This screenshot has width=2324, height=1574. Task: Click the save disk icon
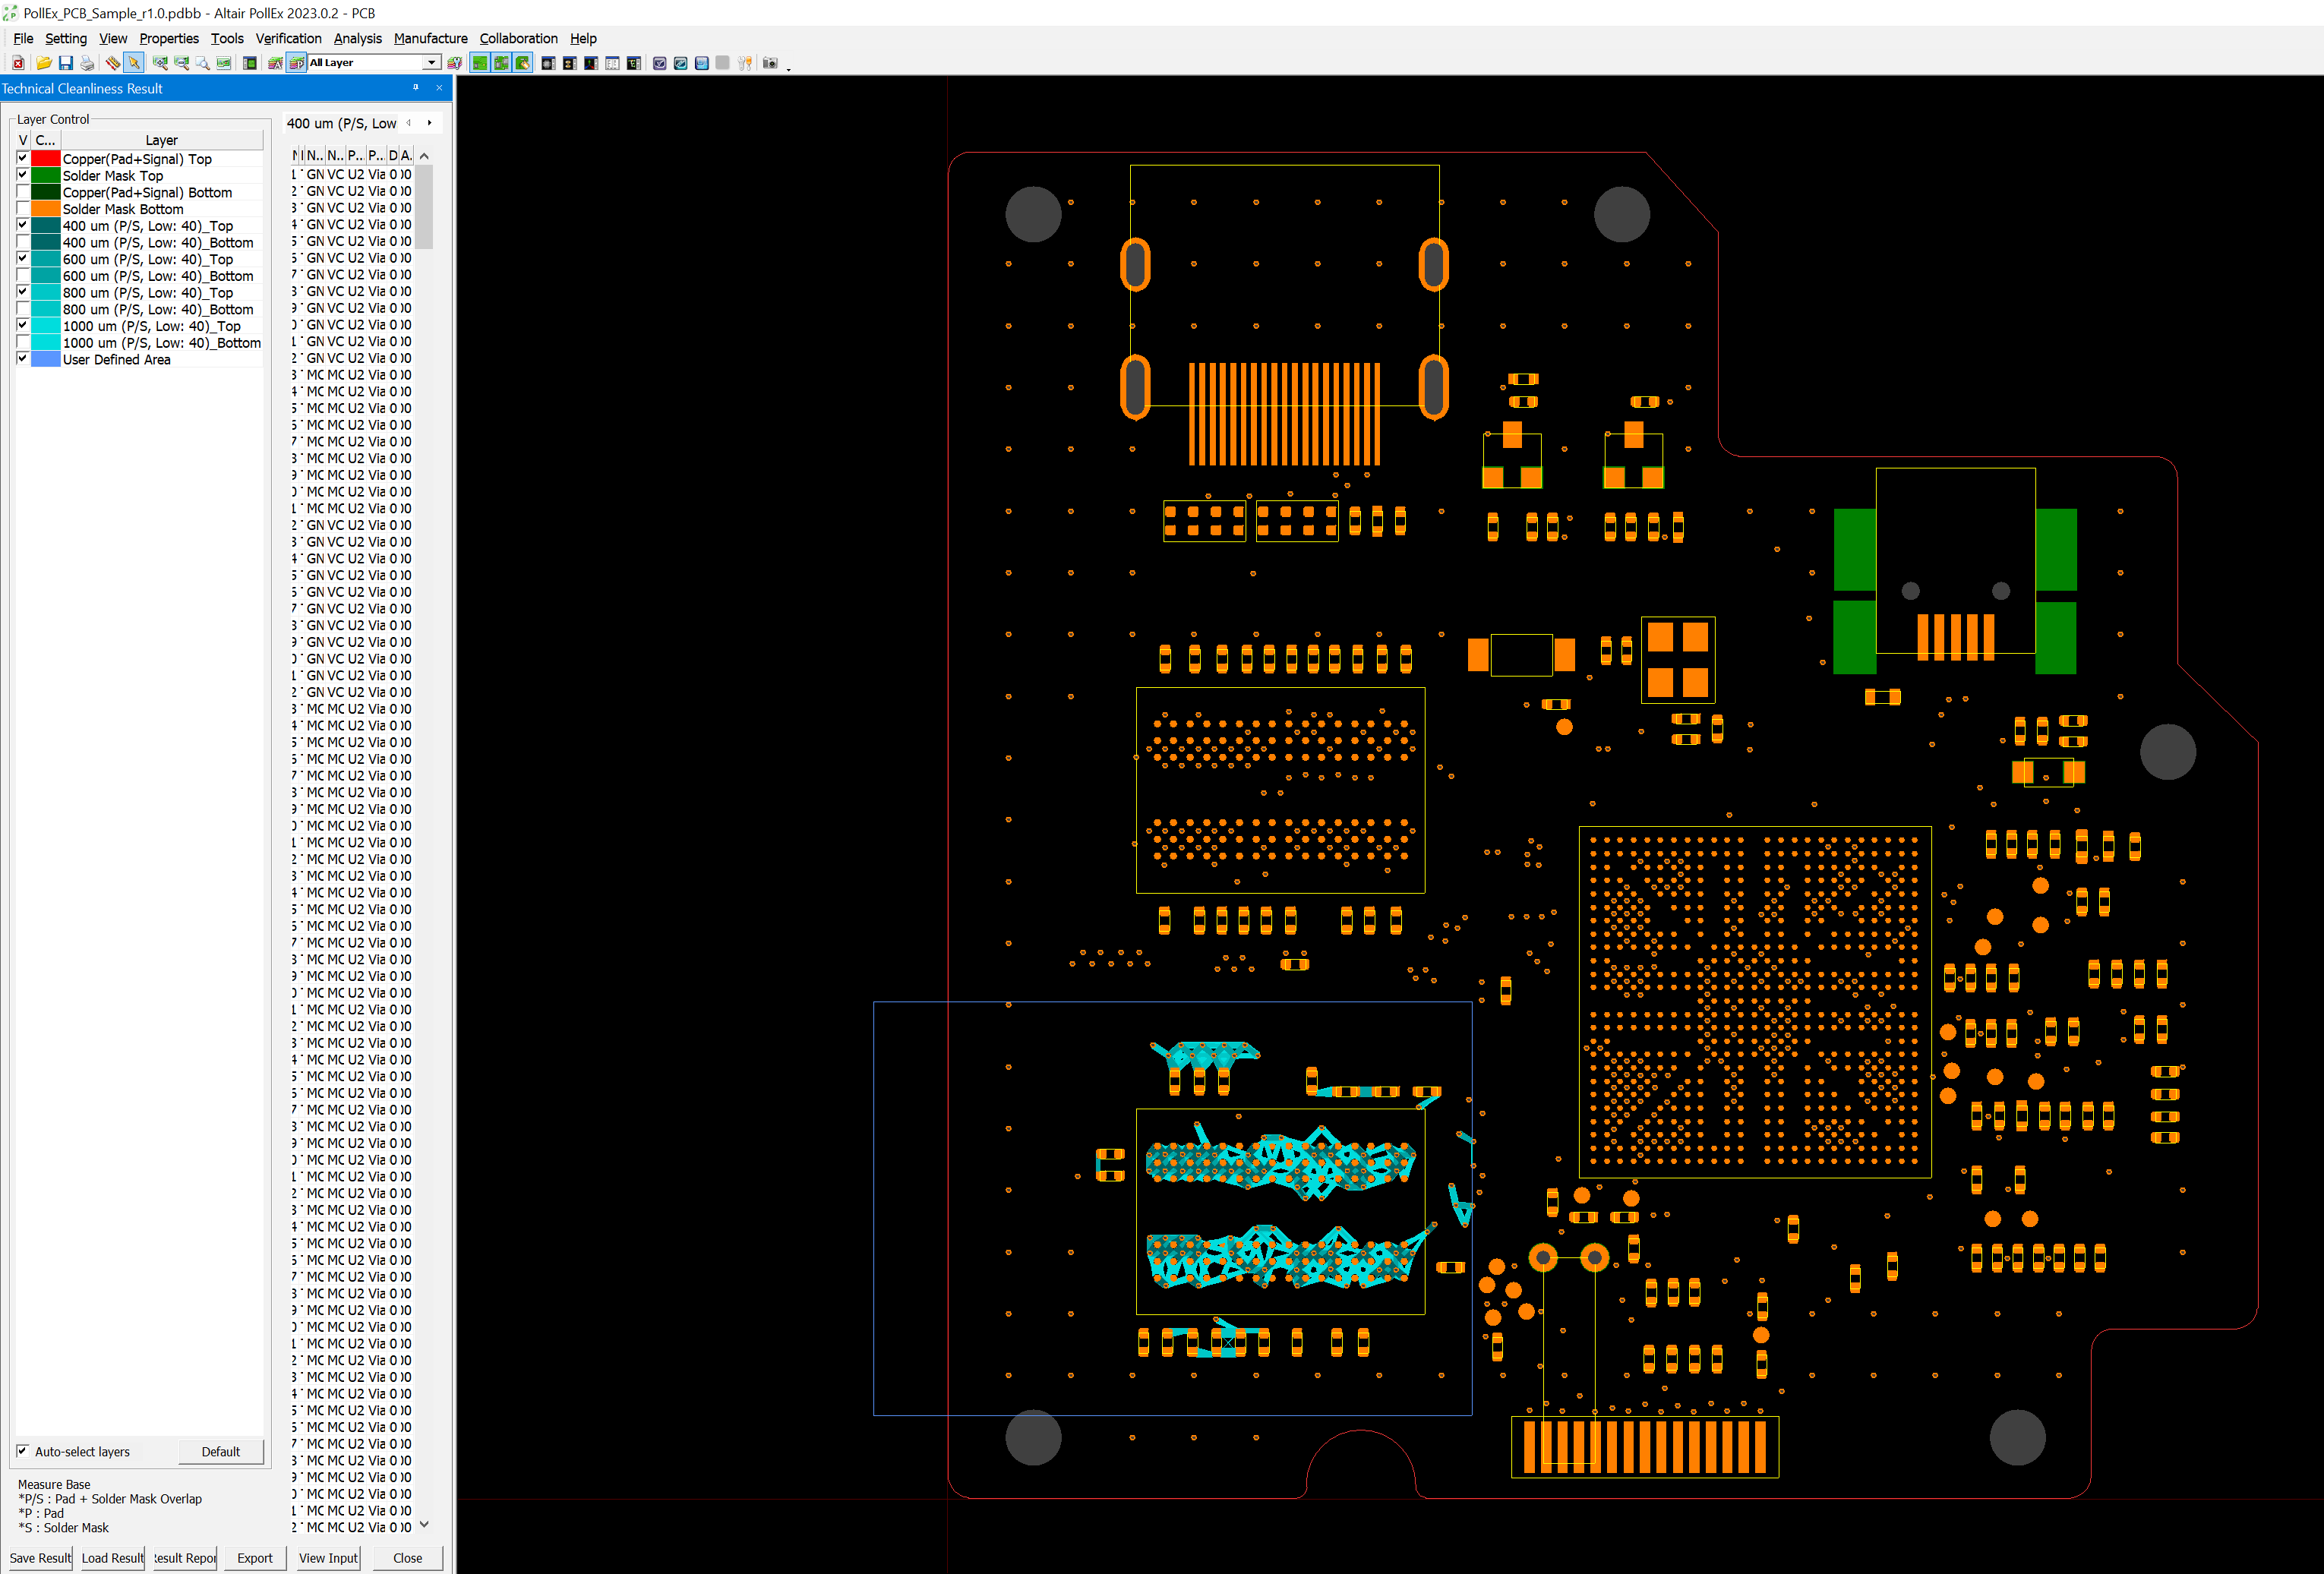66,63
